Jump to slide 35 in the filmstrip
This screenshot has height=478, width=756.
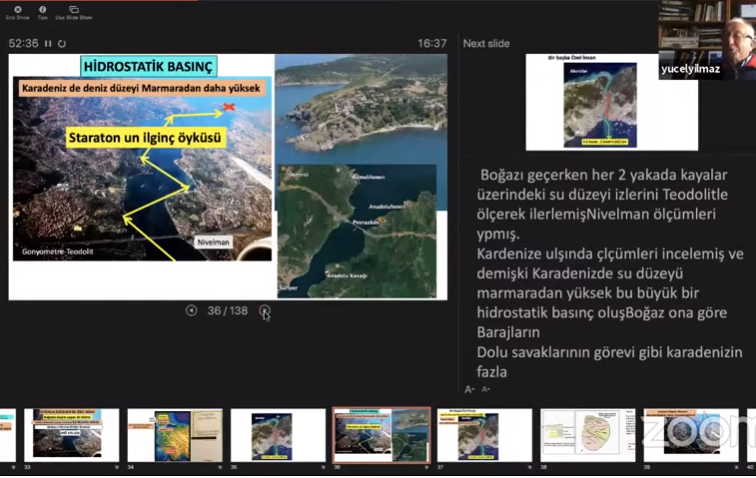pos(278,435)
